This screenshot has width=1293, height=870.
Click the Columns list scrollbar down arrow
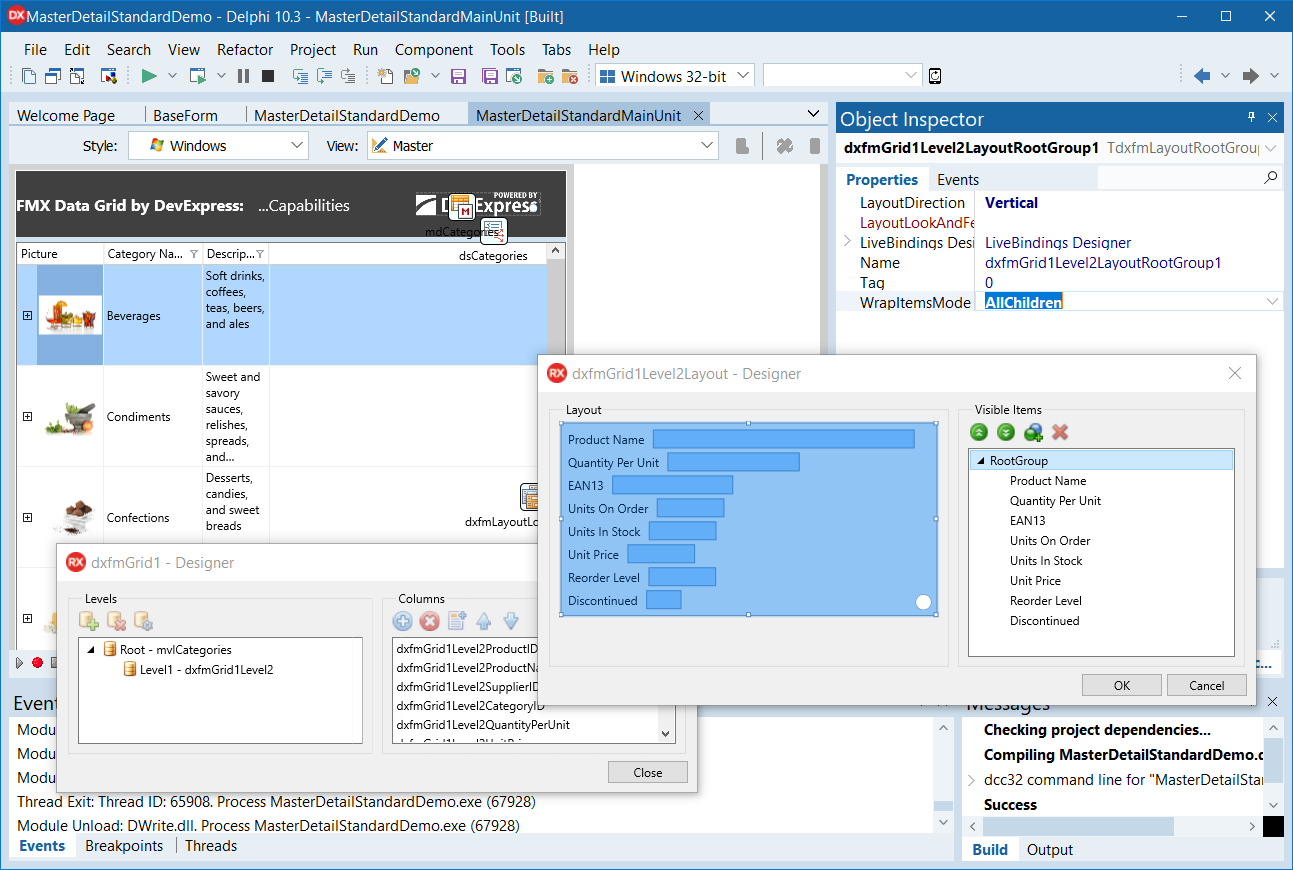tap(666, 733)
